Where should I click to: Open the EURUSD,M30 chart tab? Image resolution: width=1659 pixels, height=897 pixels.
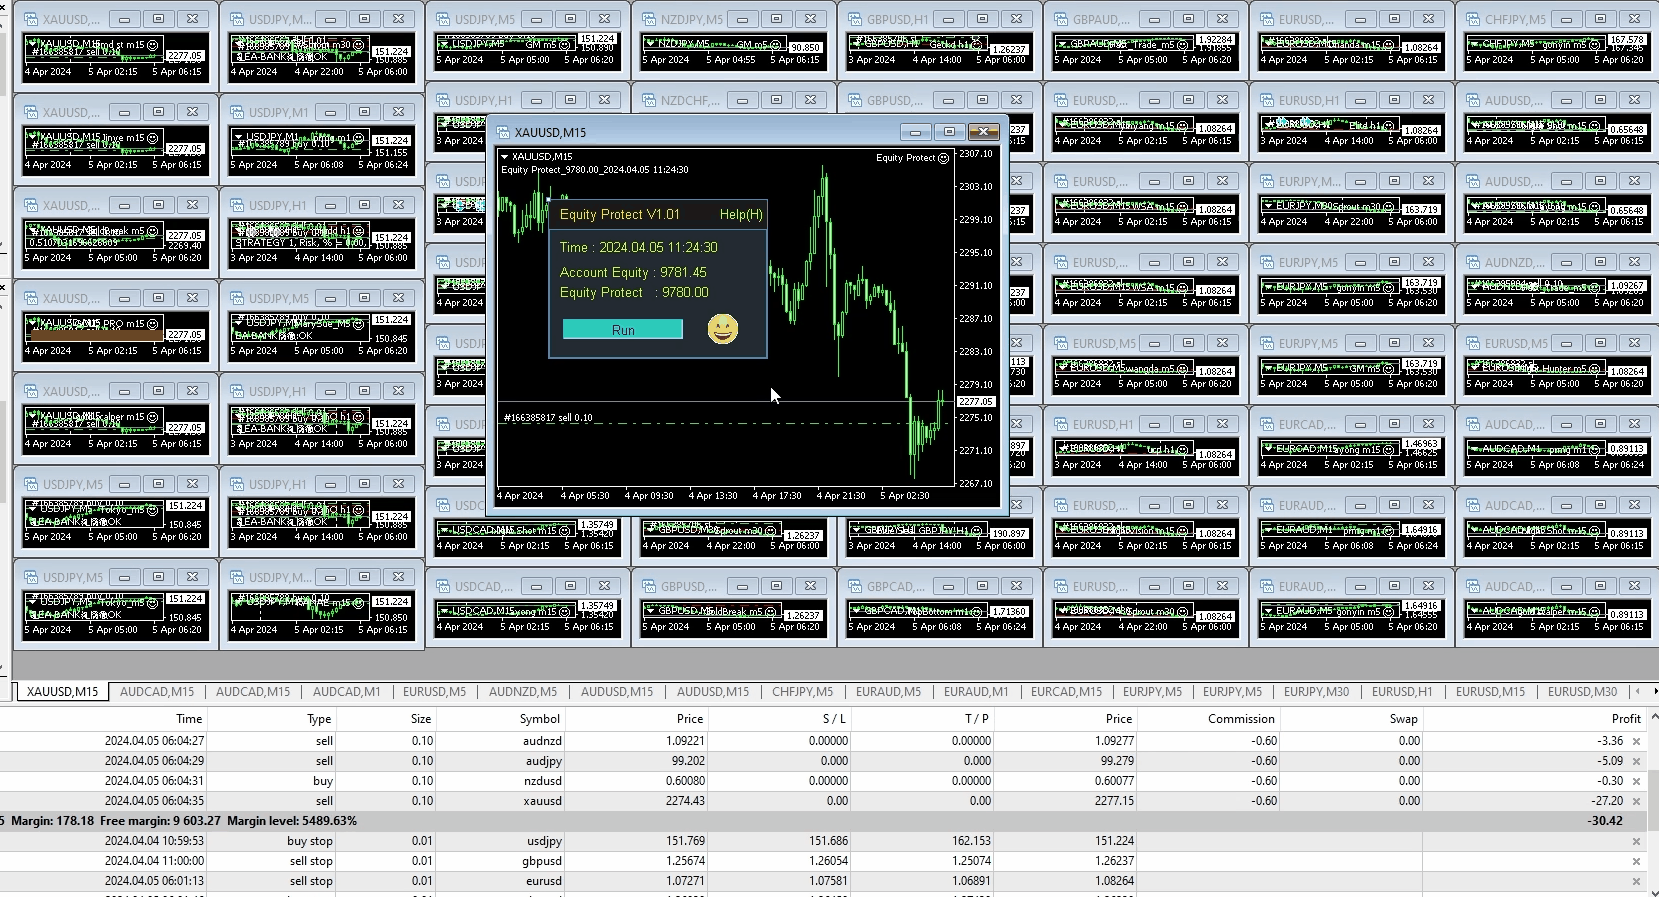pyautogui.click(x=1582, y=691)
